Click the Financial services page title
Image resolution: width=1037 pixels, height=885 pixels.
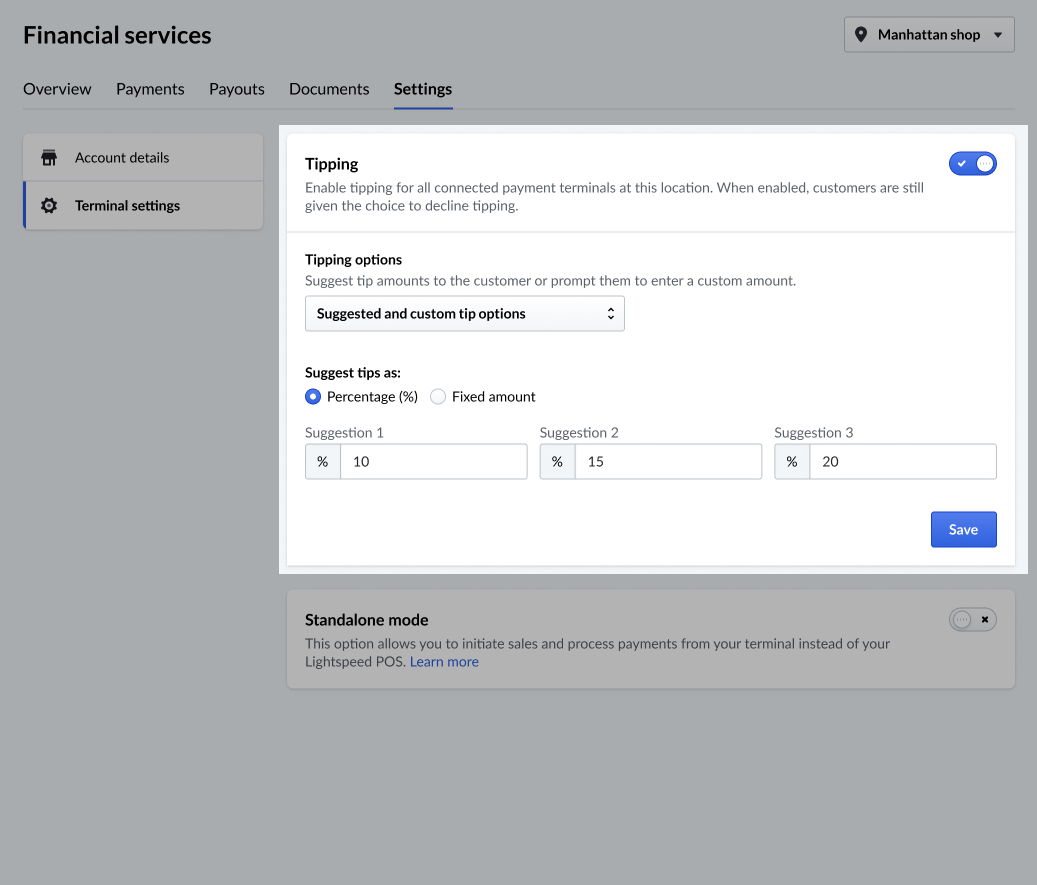click(117, 35)
